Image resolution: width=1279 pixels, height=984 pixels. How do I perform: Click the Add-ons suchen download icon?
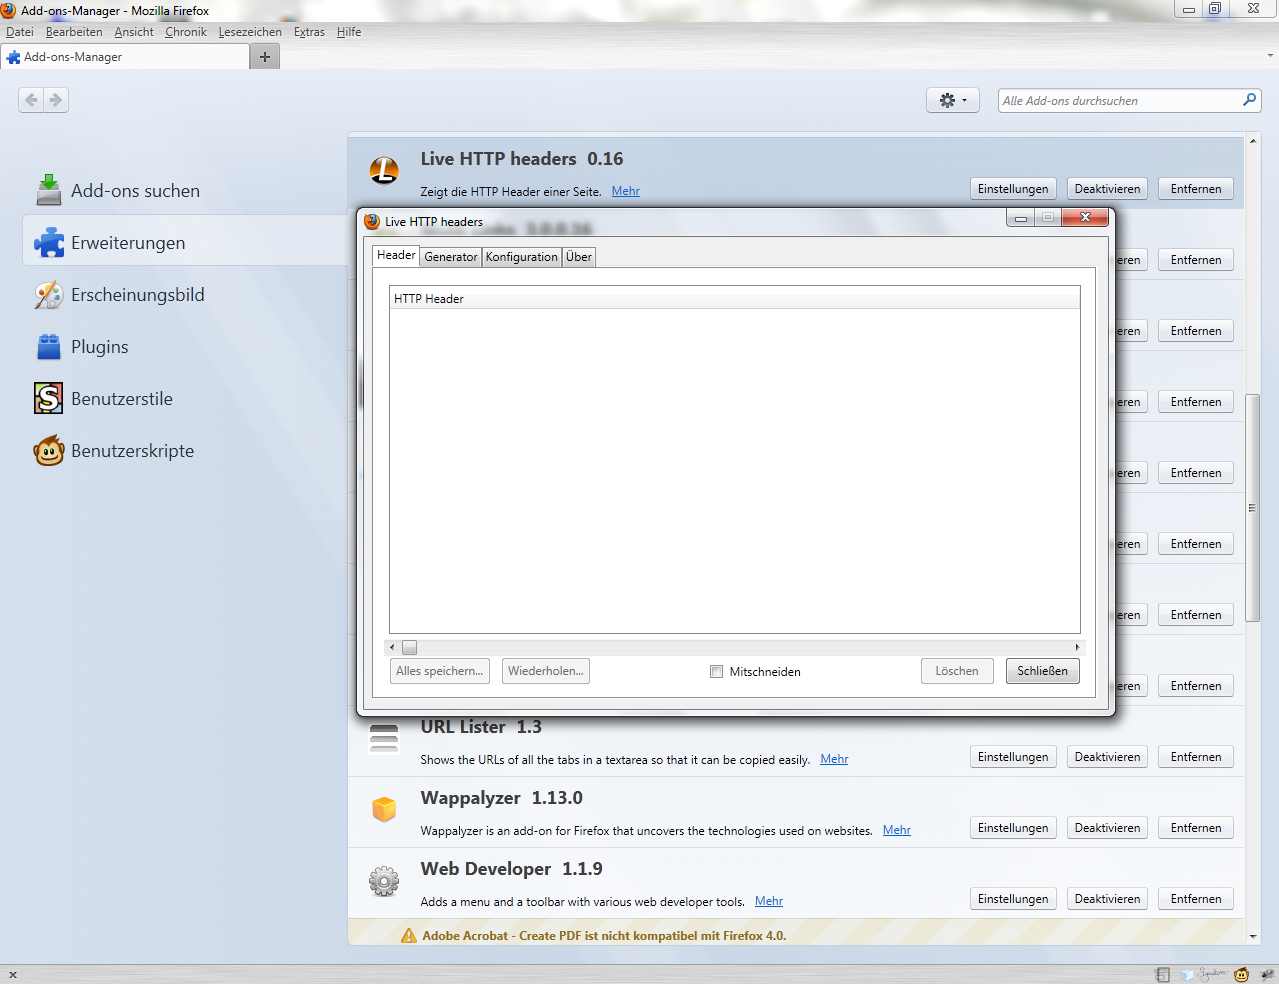48,190
